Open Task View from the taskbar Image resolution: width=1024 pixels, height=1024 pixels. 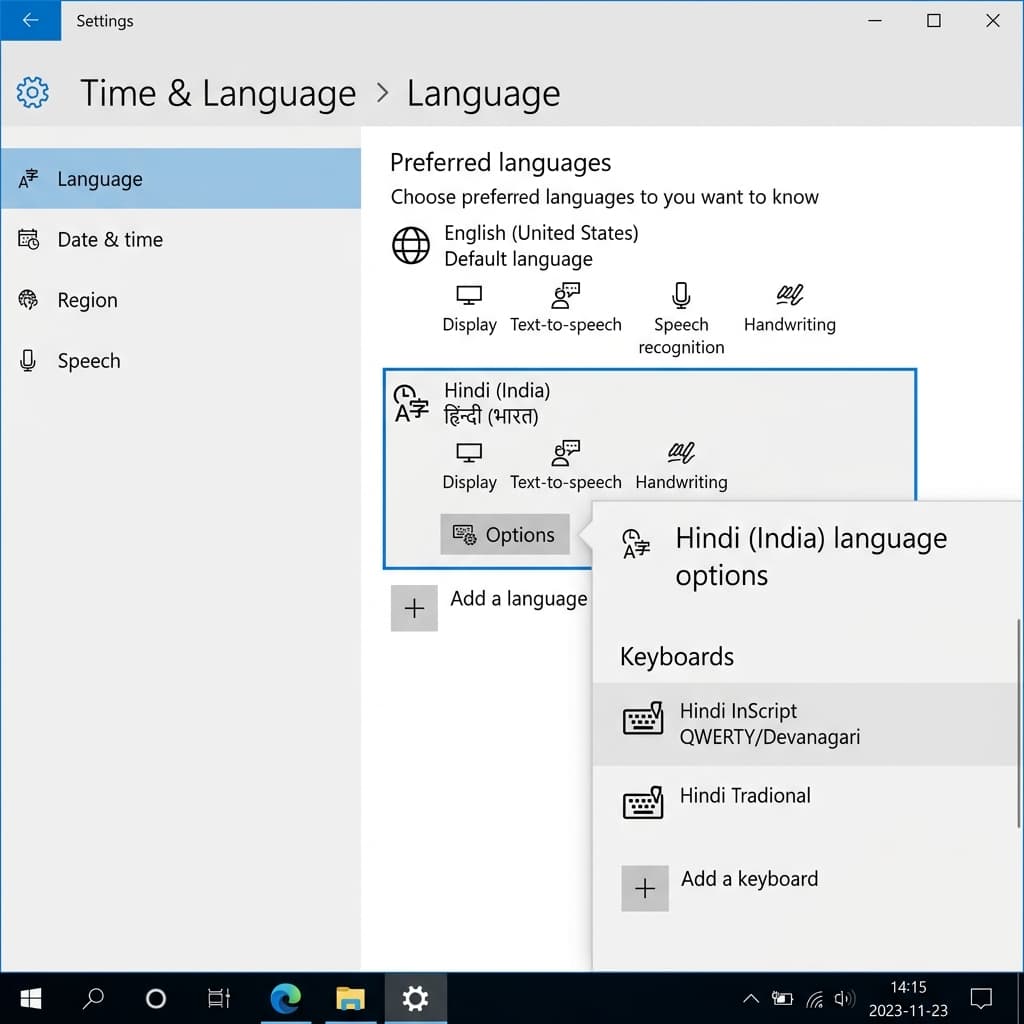pyautogui.click(x=219, y=998)
